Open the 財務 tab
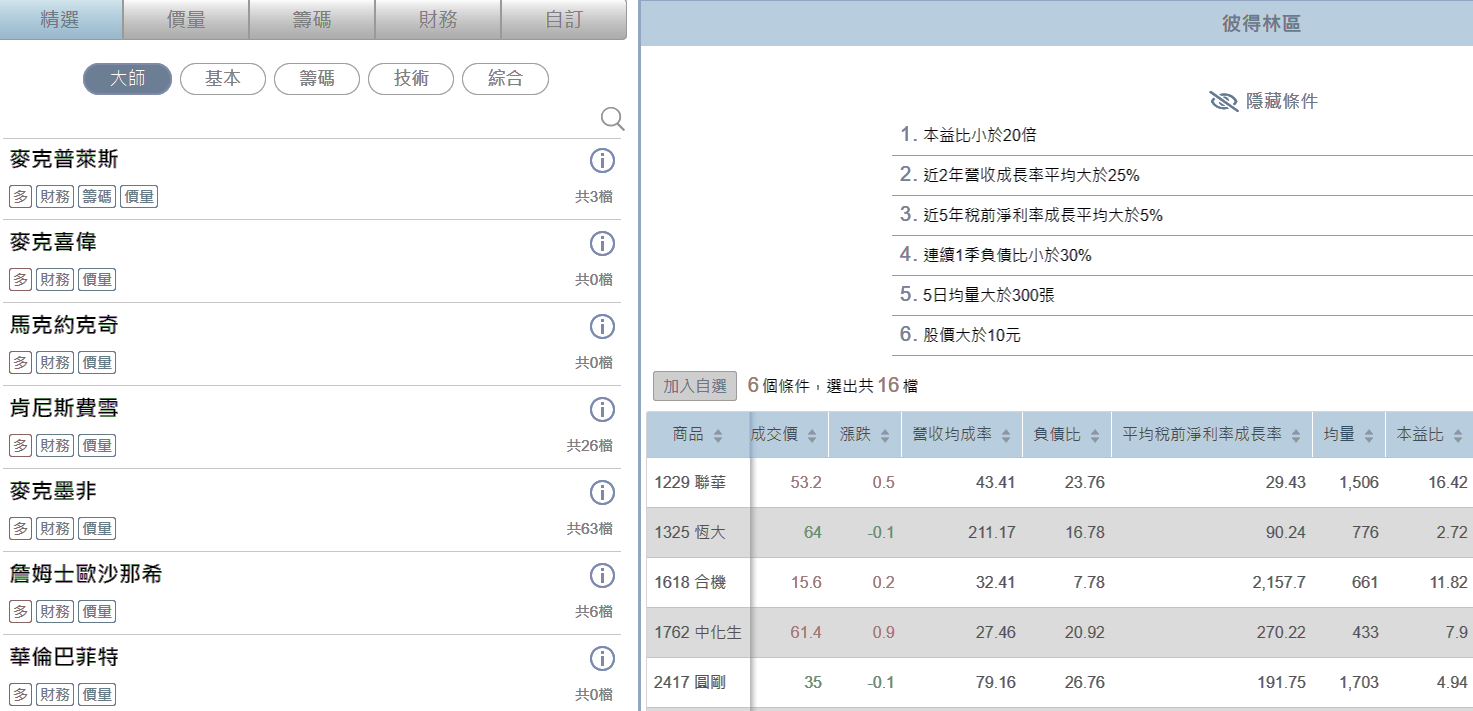The width and height of the screenshot is (1473, 711). tap(437, 20)
